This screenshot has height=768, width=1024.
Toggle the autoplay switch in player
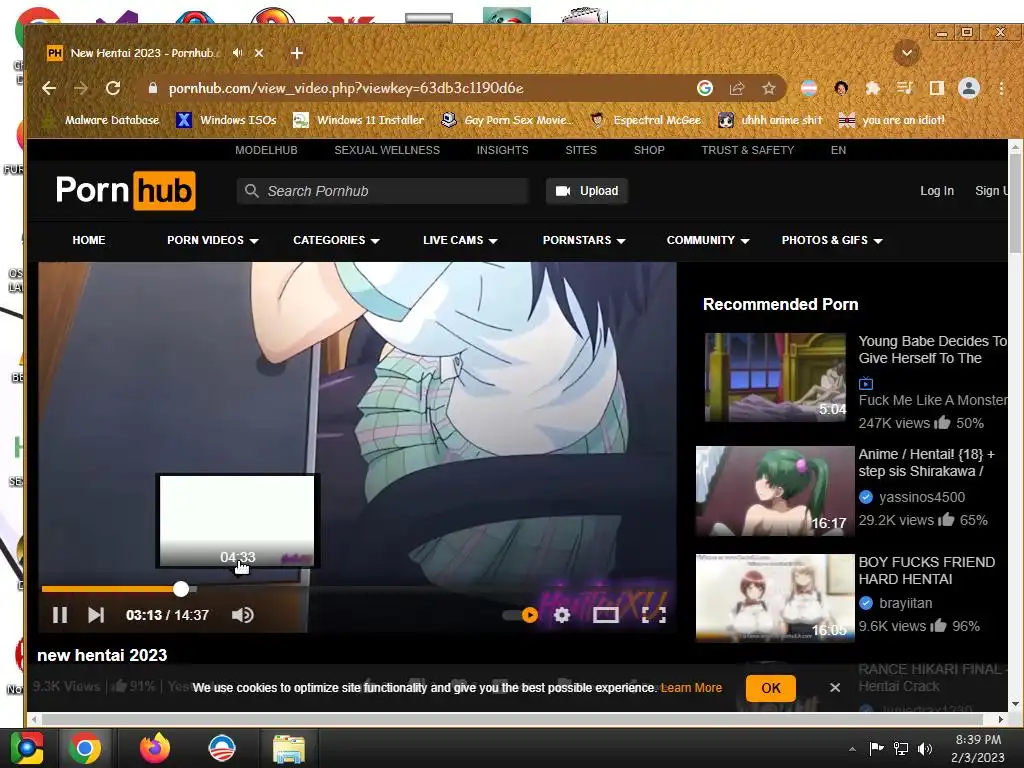tap(520, 615)
